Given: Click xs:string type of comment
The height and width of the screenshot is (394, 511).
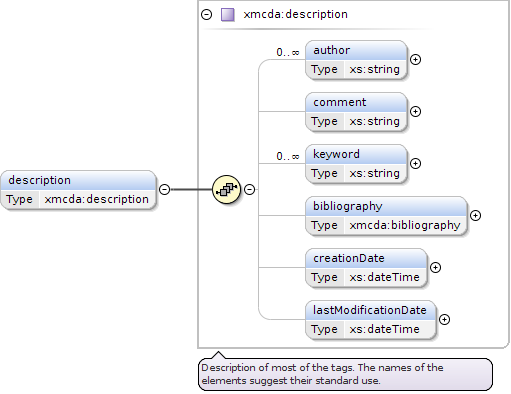Looking at the screenshot, I should coord(374,121).
